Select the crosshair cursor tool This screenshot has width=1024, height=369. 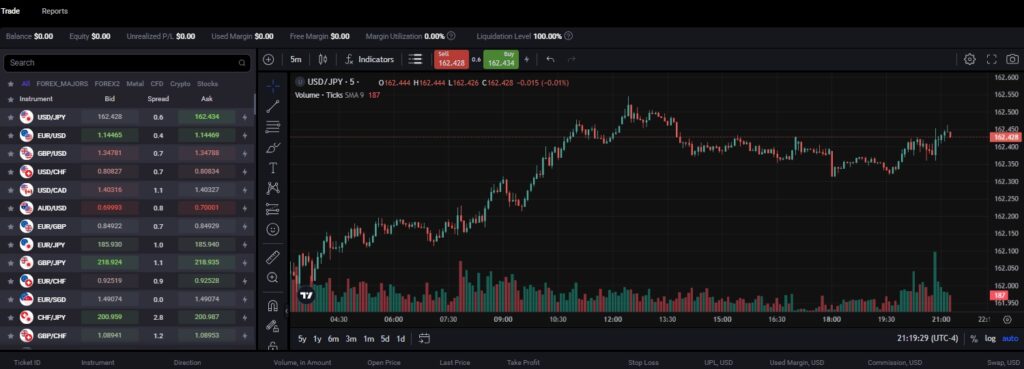click(273, 86)
